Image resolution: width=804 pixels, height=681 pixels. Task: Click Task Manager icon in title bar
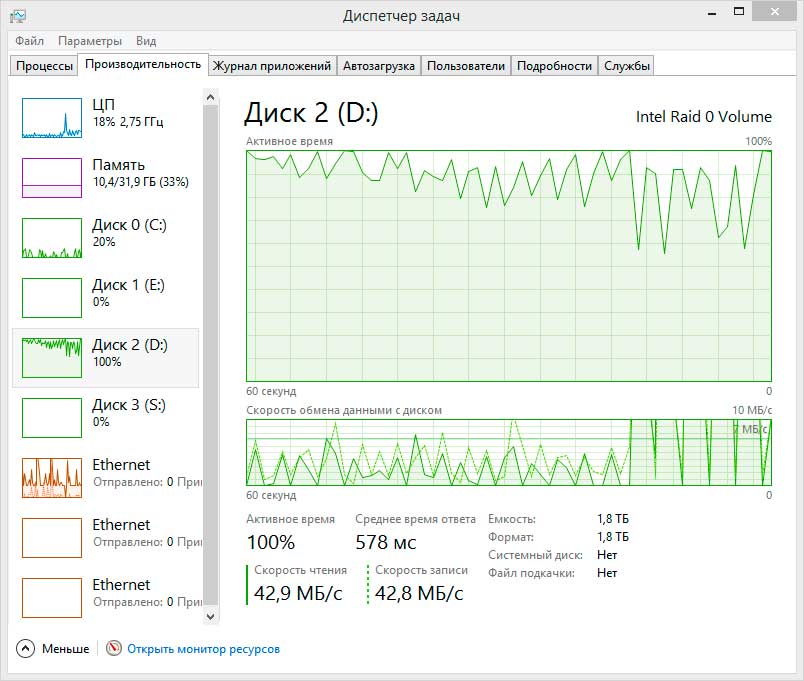(18, 15)
